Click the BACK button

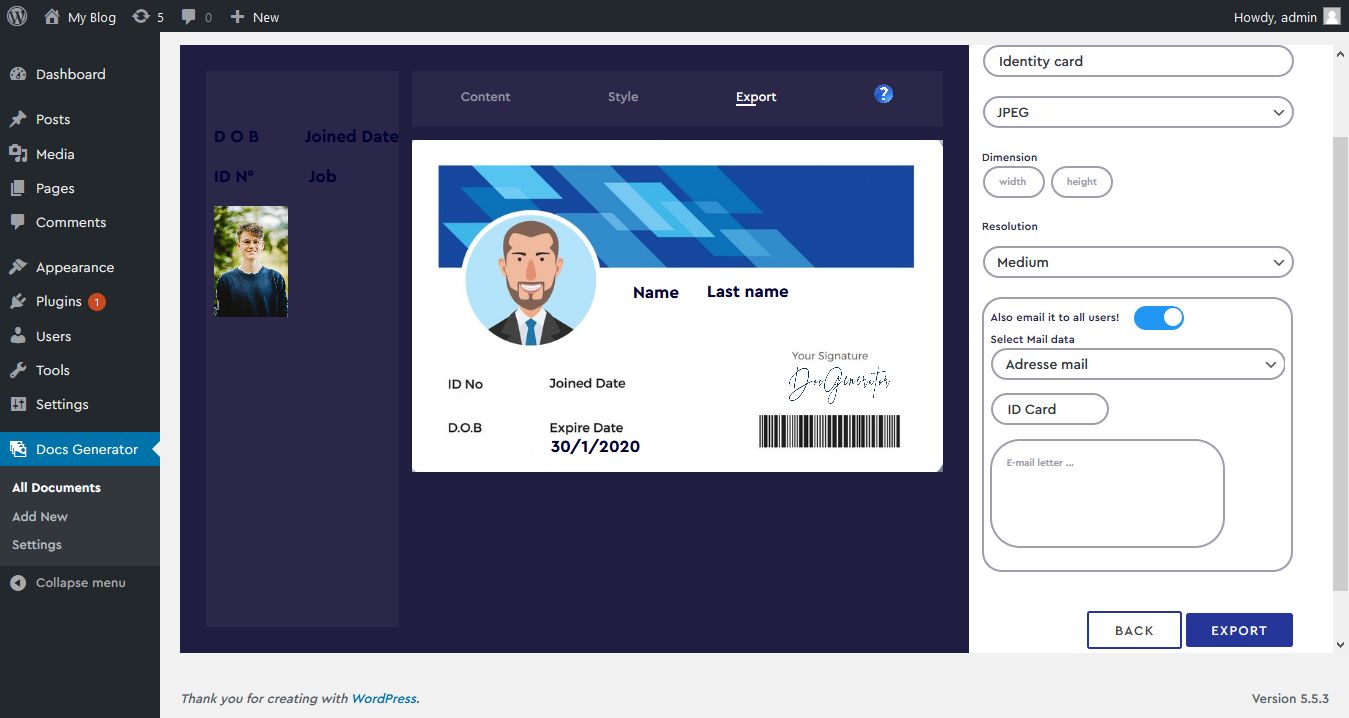click(x=1134, y=631)
